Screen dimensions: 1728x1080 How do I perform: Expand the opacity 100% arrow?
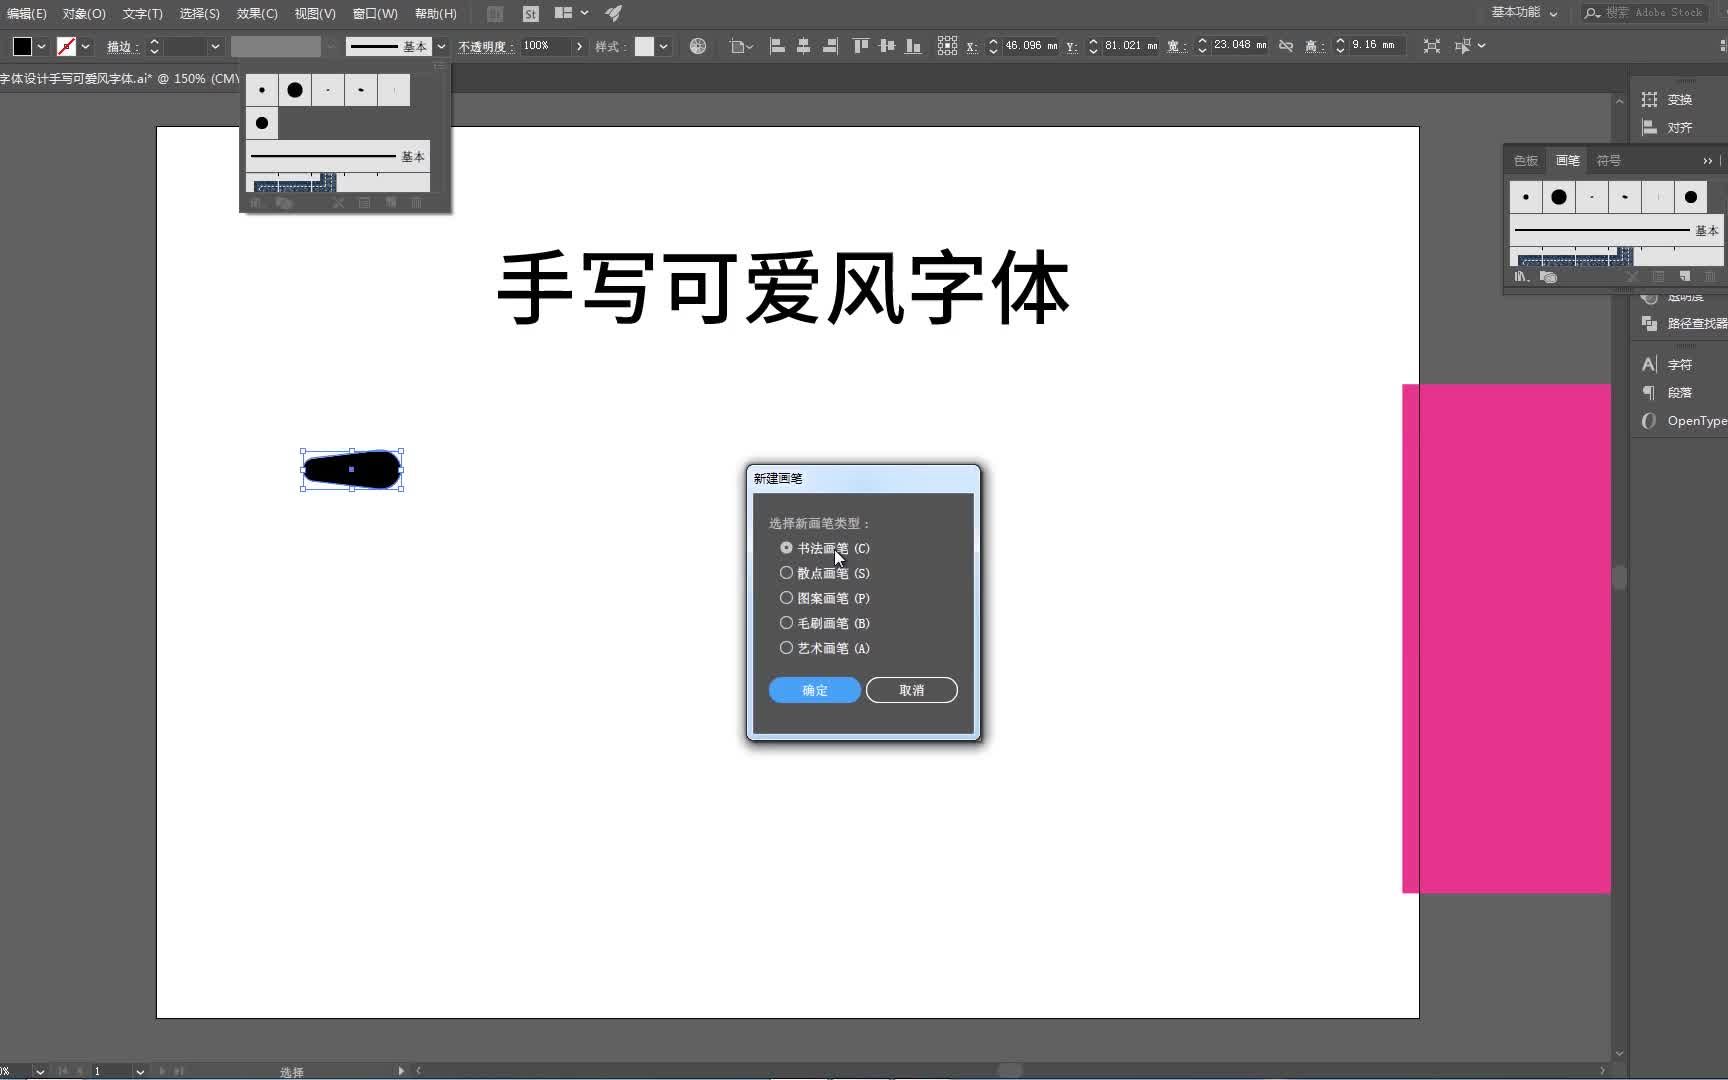[579, 46]
